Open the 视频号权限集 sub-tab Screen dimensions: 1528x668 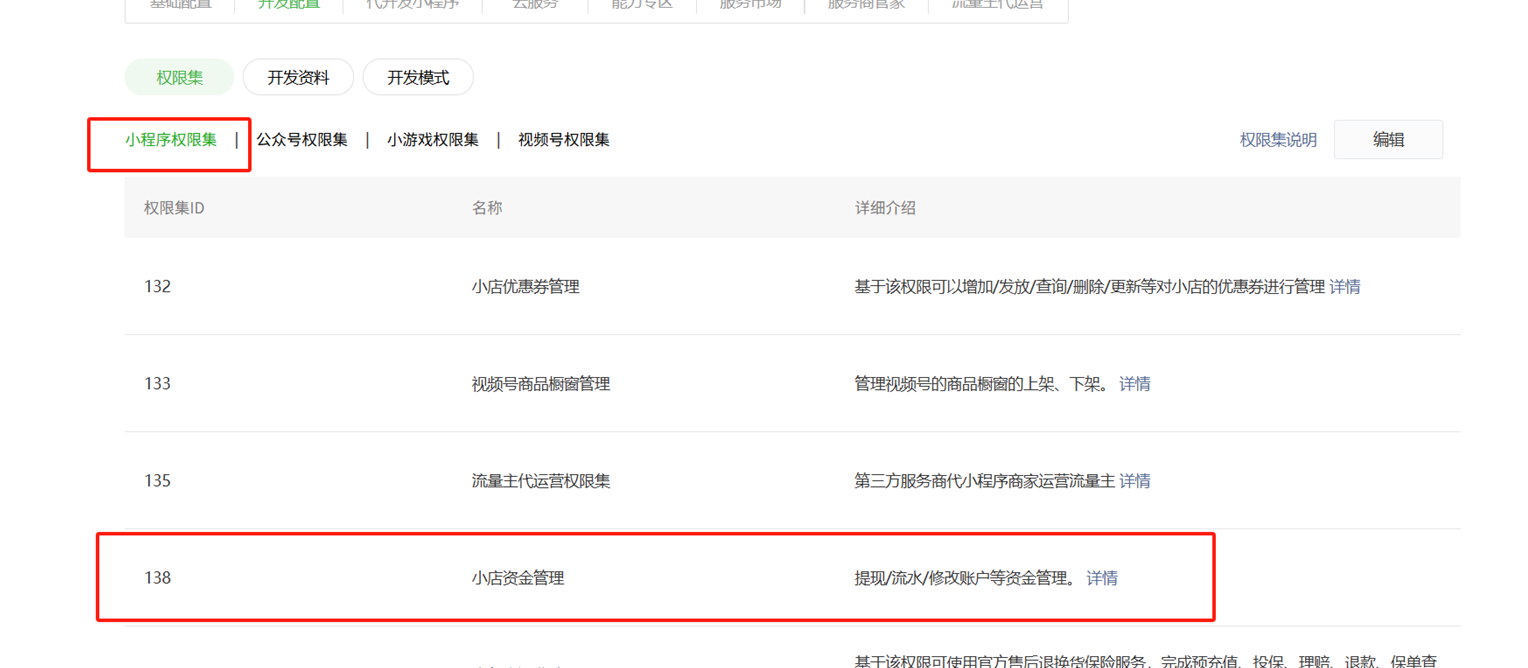click(x=564, y=140)
